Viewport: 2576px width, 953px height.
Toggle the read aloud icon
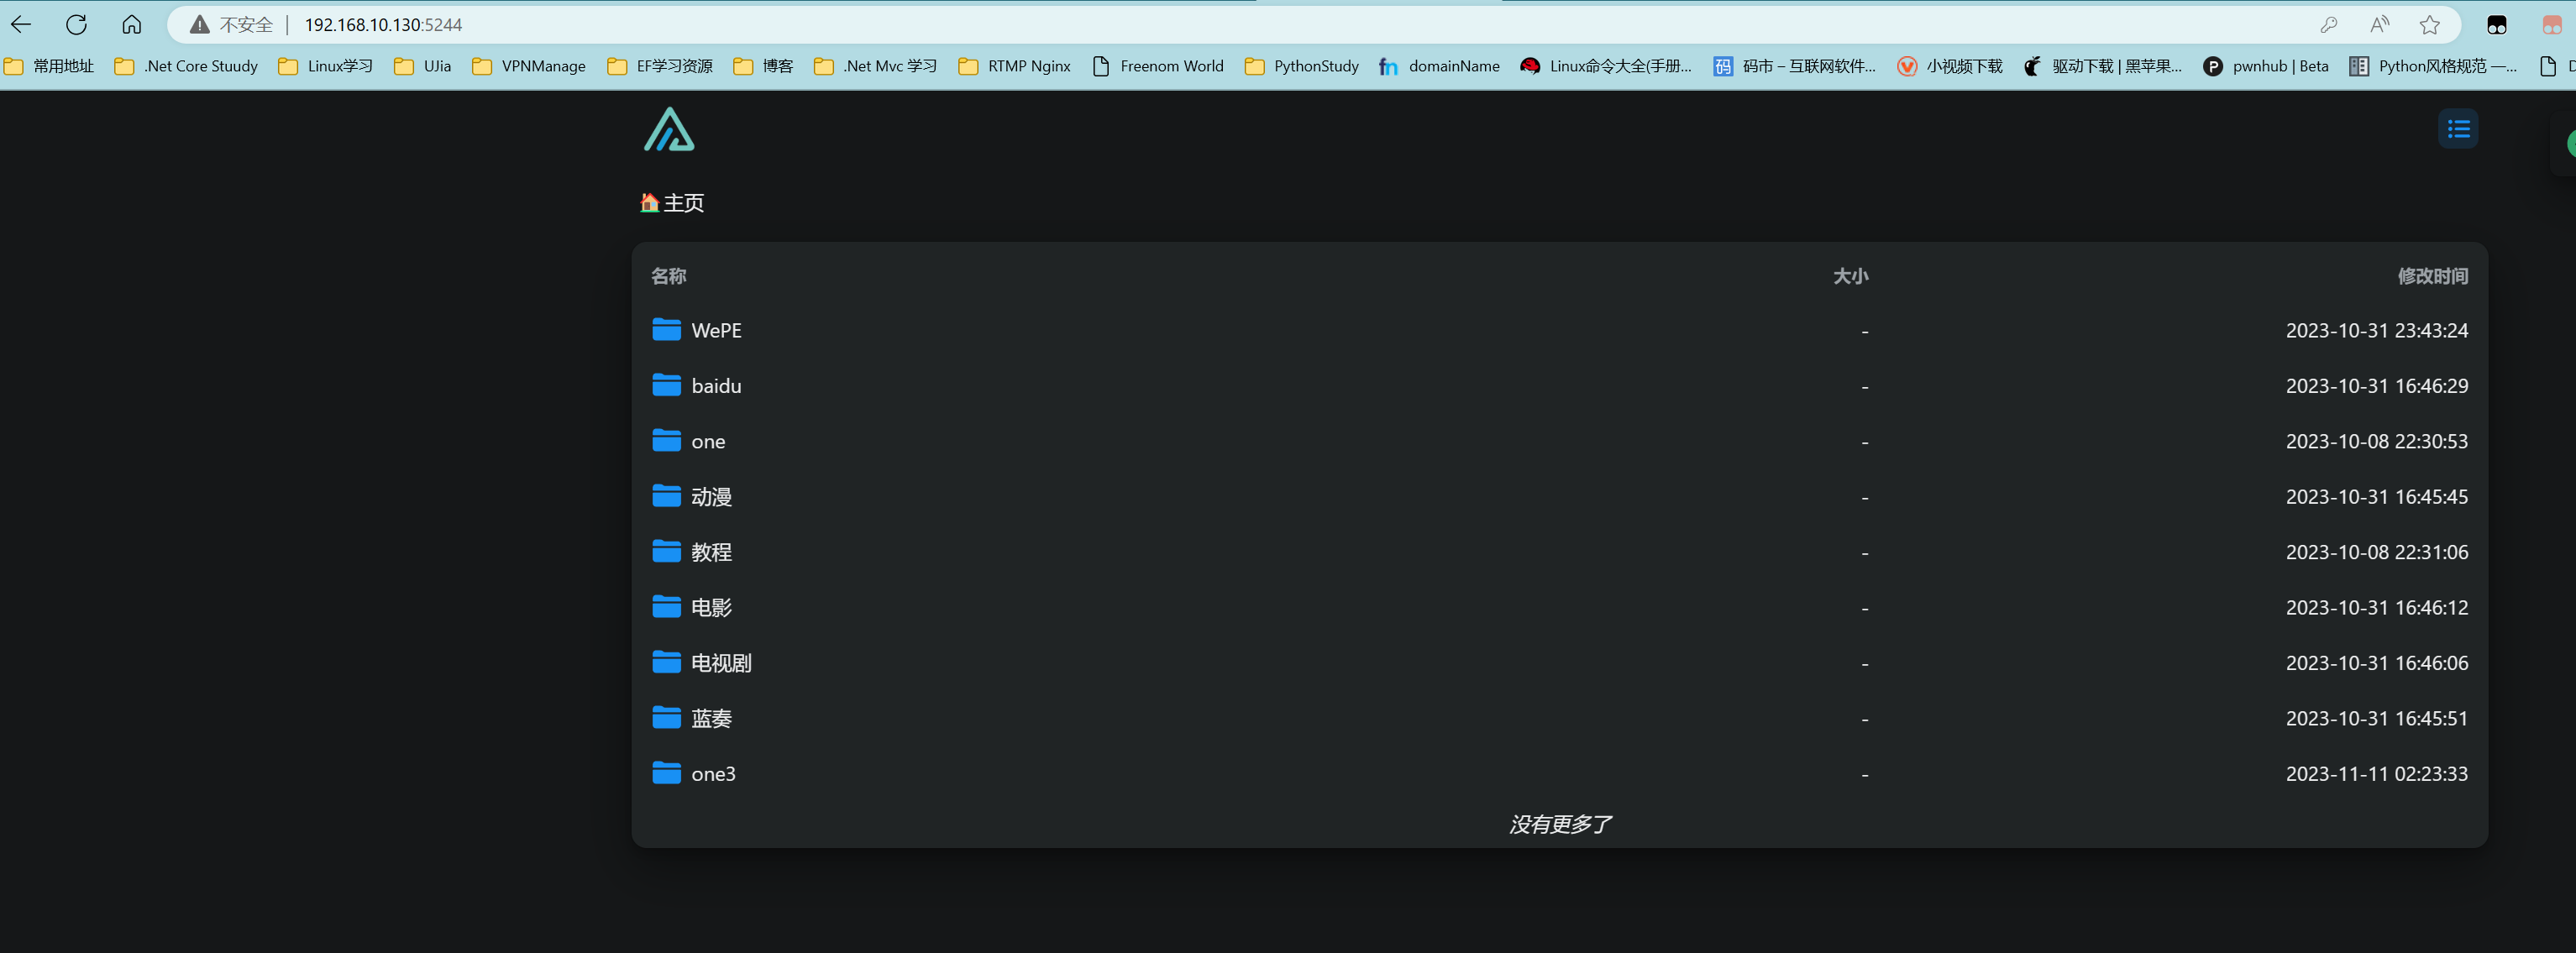point(2380,25)
